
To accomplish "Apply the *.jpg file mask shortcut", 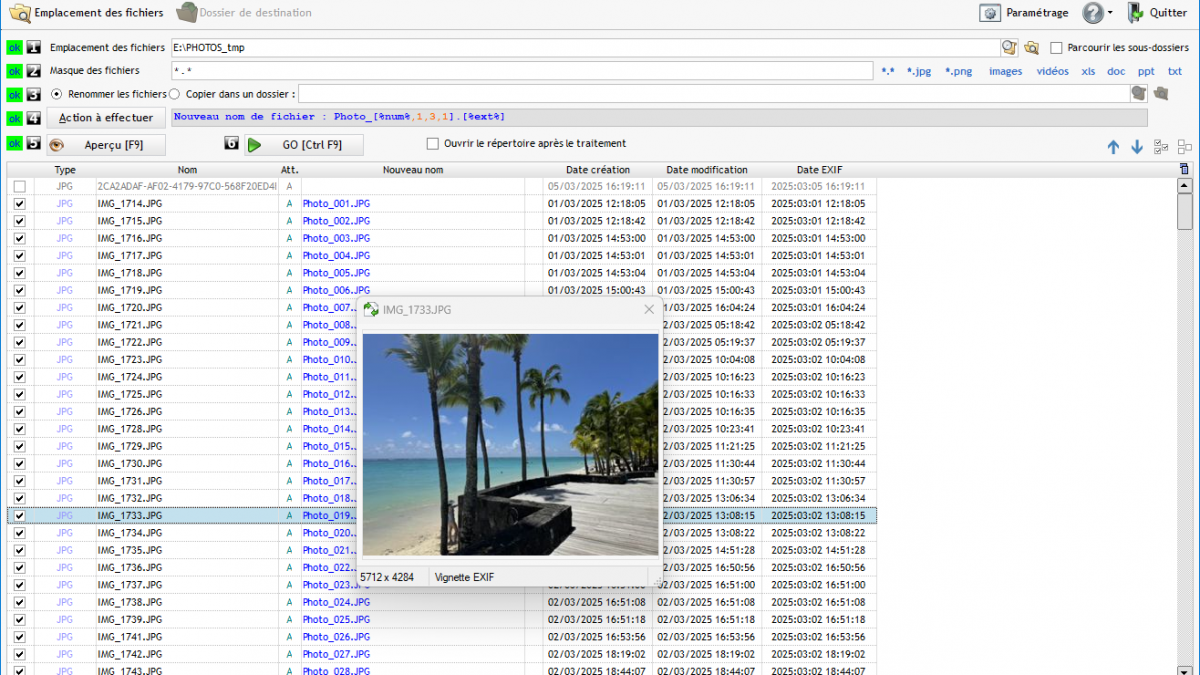I will tap(919, 71).
